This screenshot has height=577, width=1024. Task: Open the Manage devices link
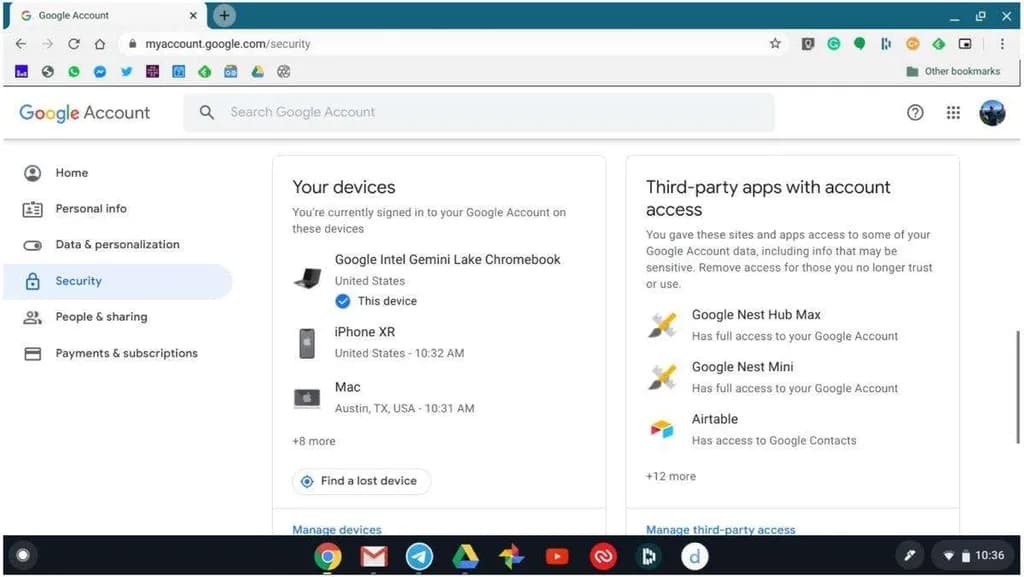[x=337, y=529]
